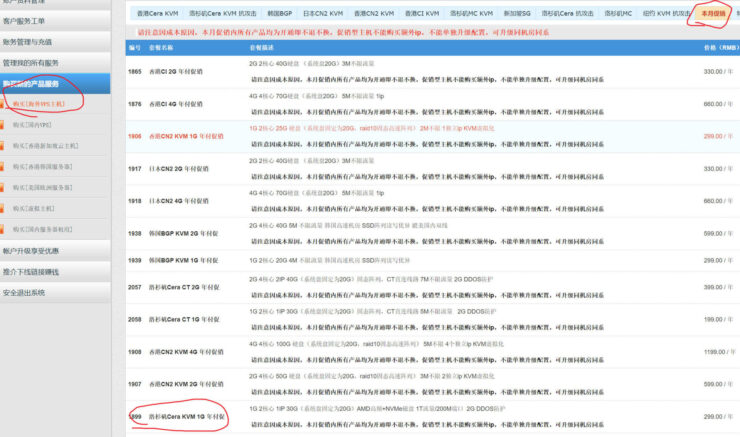740x437 pixels.
Task: Open the 购买[海外VPS主机] link
Action: coord(39,104)
